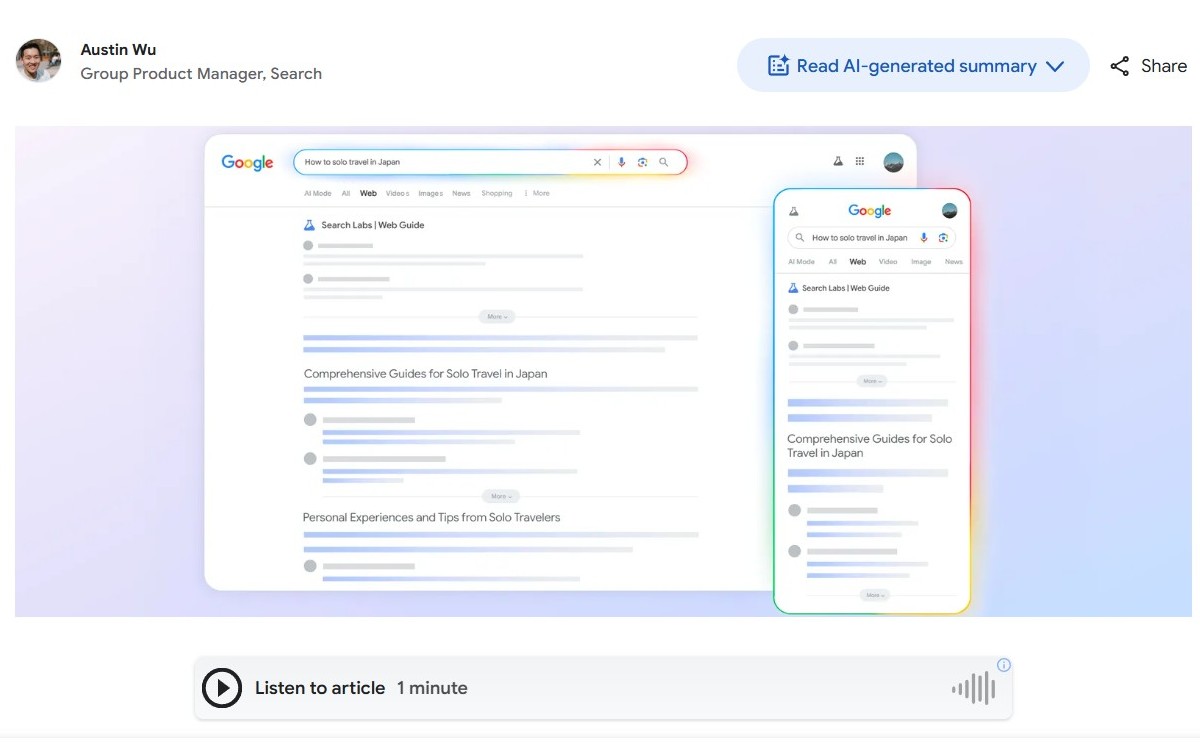
Task: Open the Read AI-generated summary button
Action: (913, 66)
